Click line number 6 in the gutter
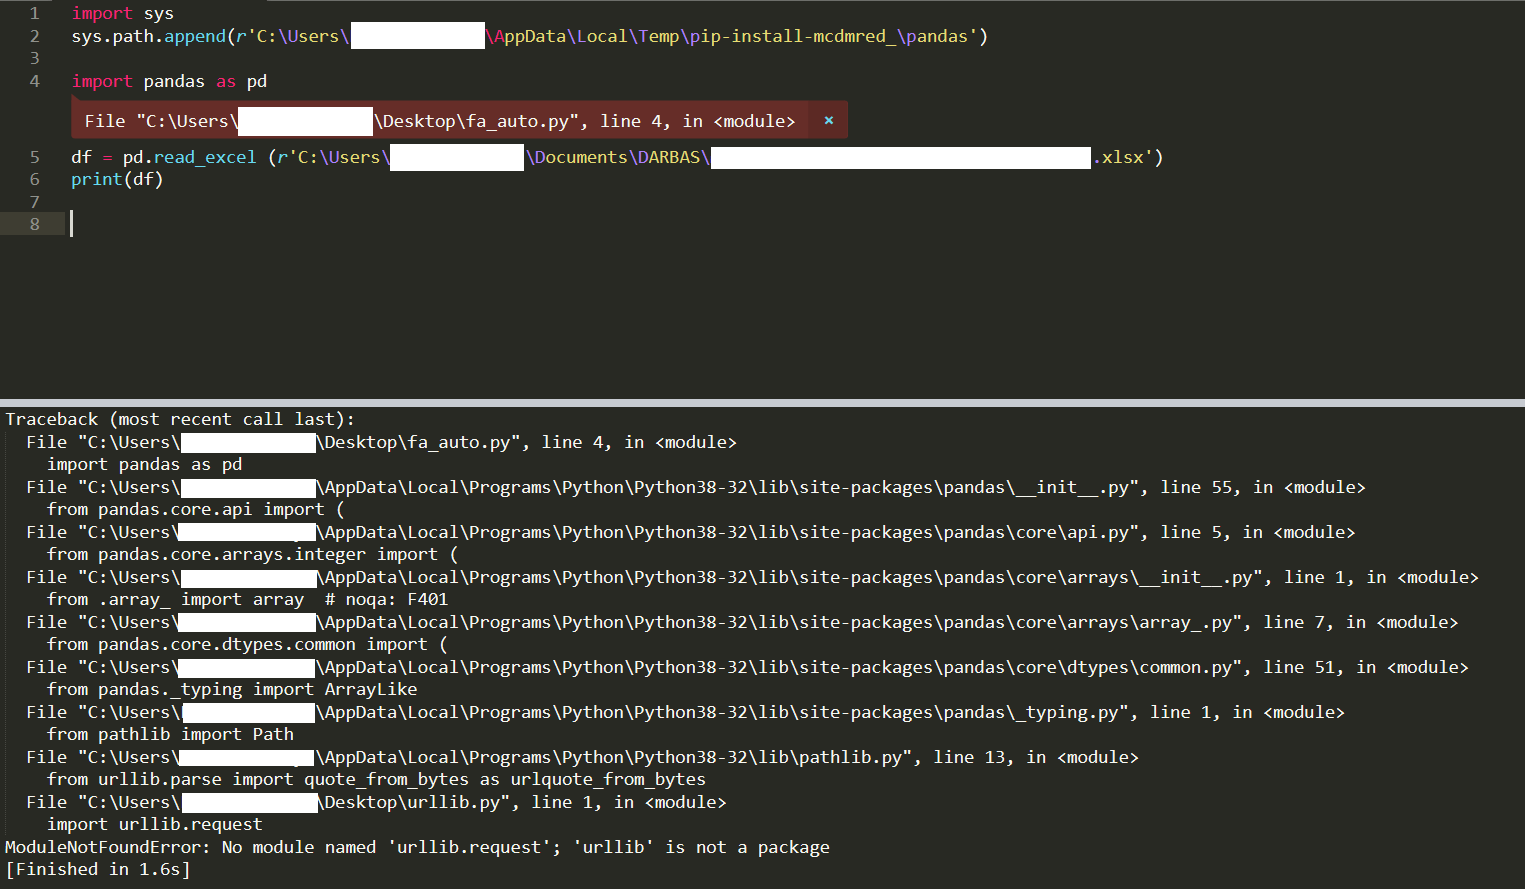Image resolution: width=1525 pixels, height=889 pixels. 35,179
